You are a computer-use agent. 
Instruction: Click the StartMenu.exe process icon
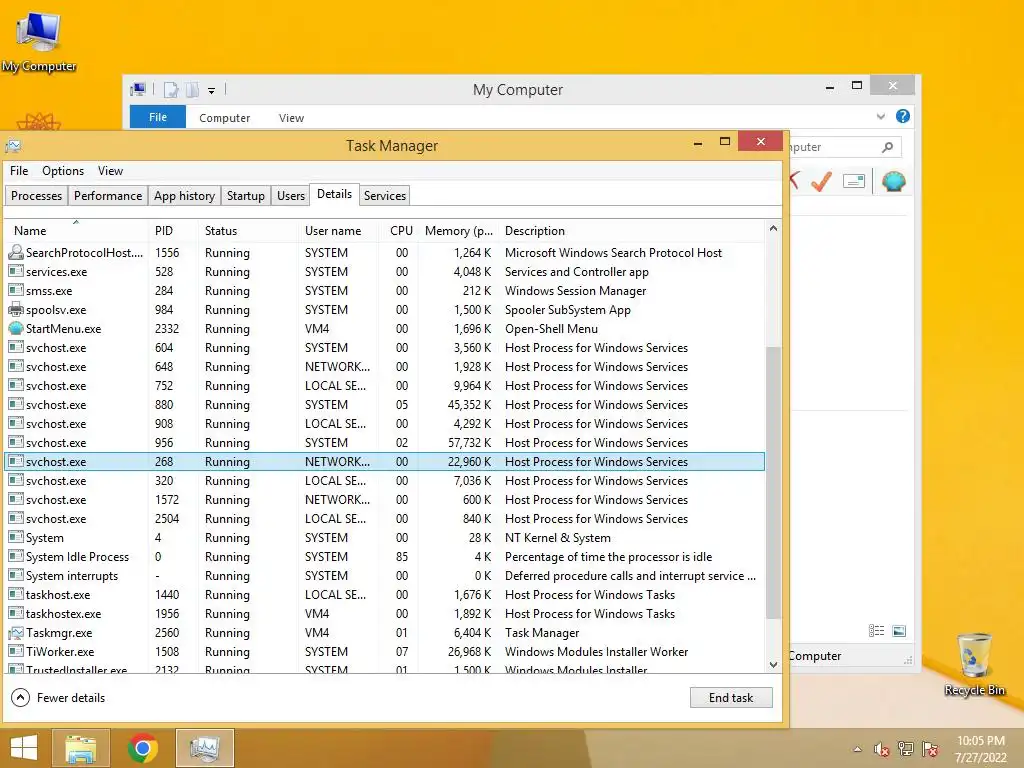[x=16, y=328]
